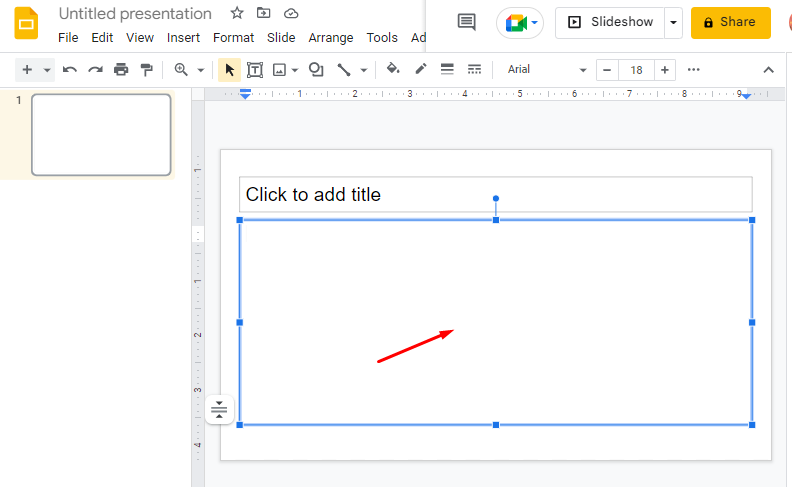The width and height of the screenshot is (792, 487).
Task: Select the Line tool
Action: 343,70
